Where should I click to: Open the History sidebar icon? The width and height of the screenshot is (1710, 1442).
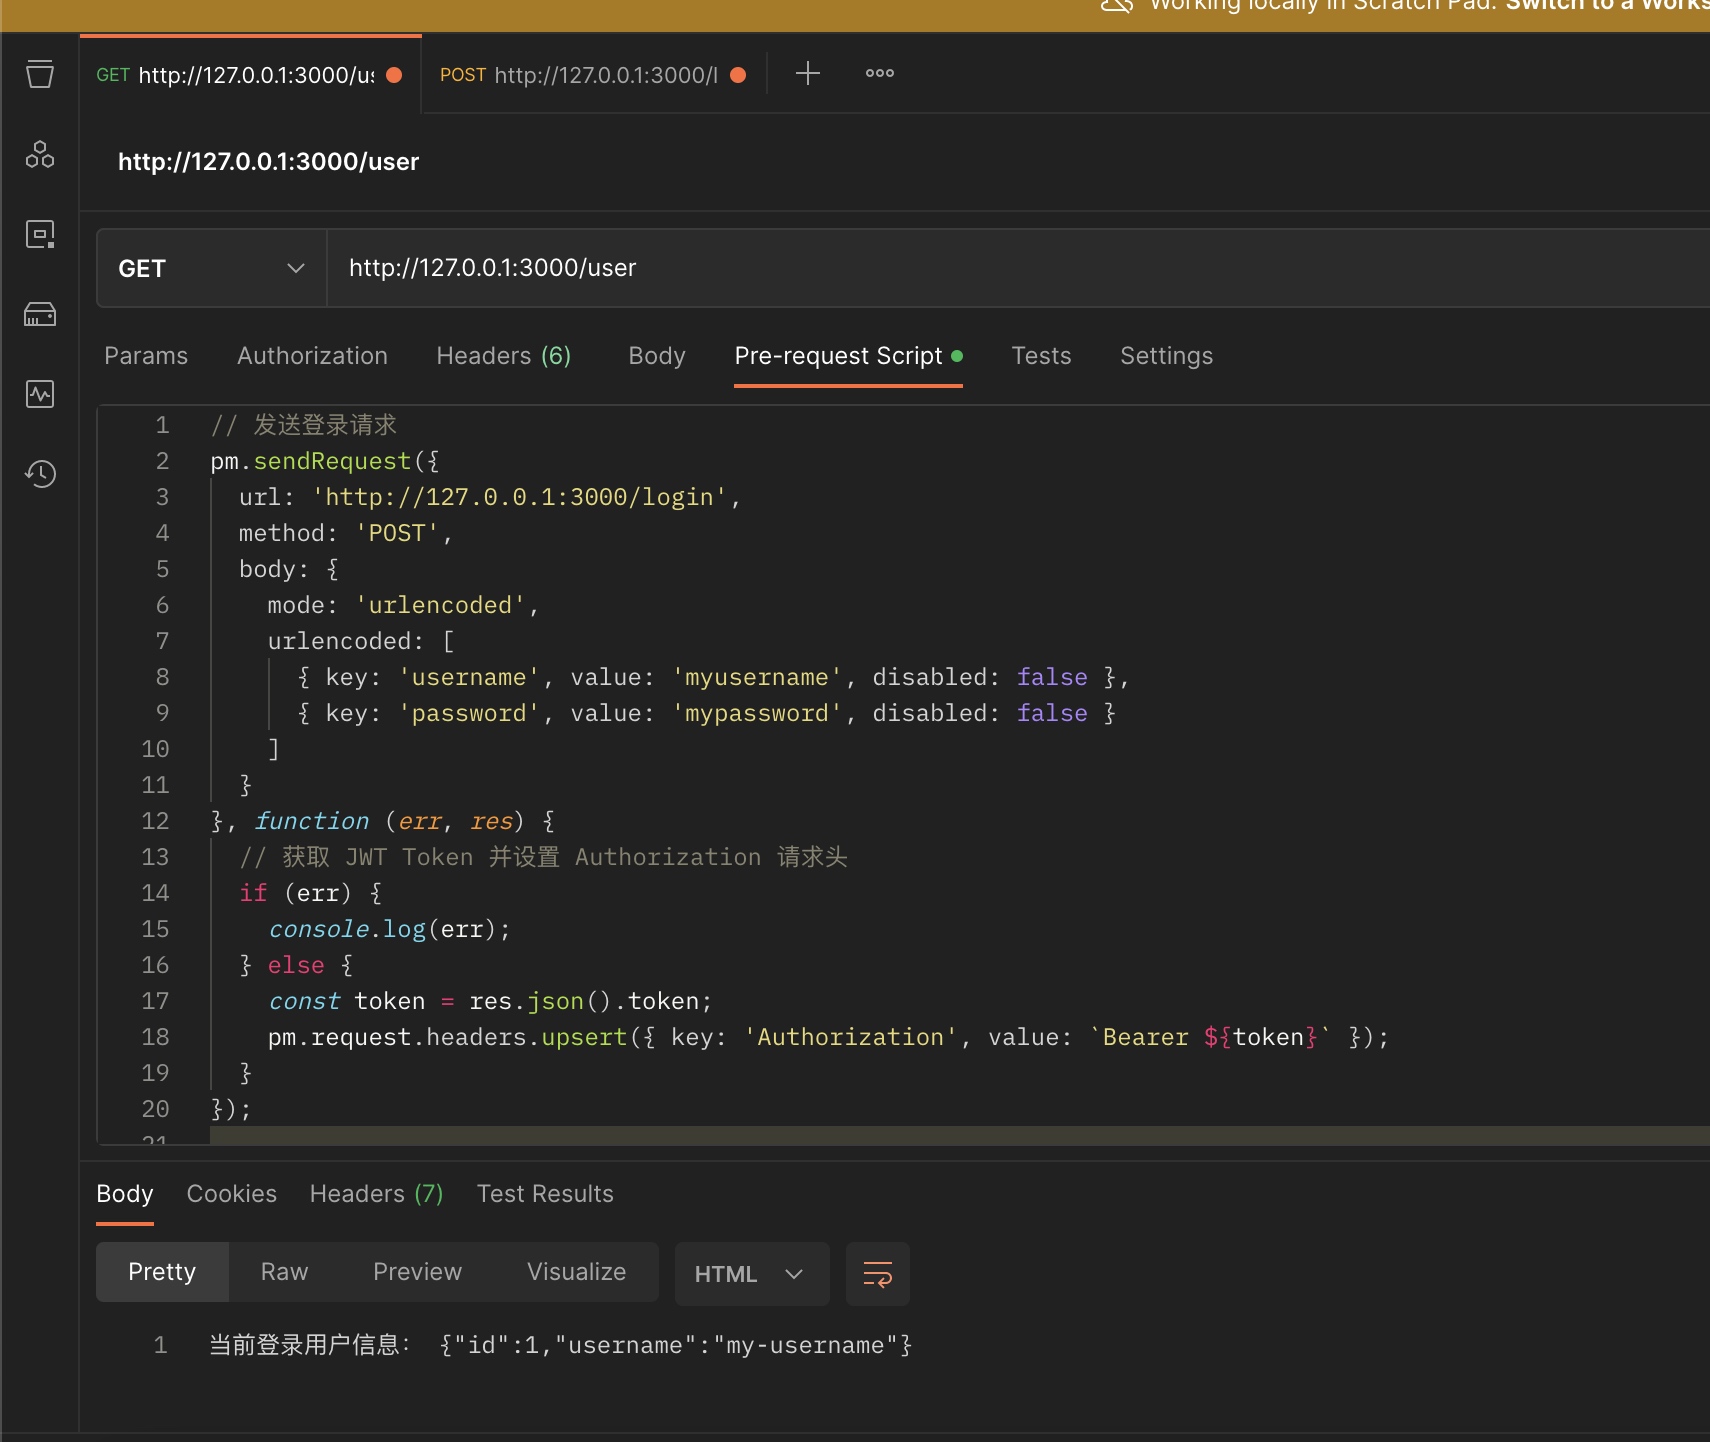click(x=40, y=474)
